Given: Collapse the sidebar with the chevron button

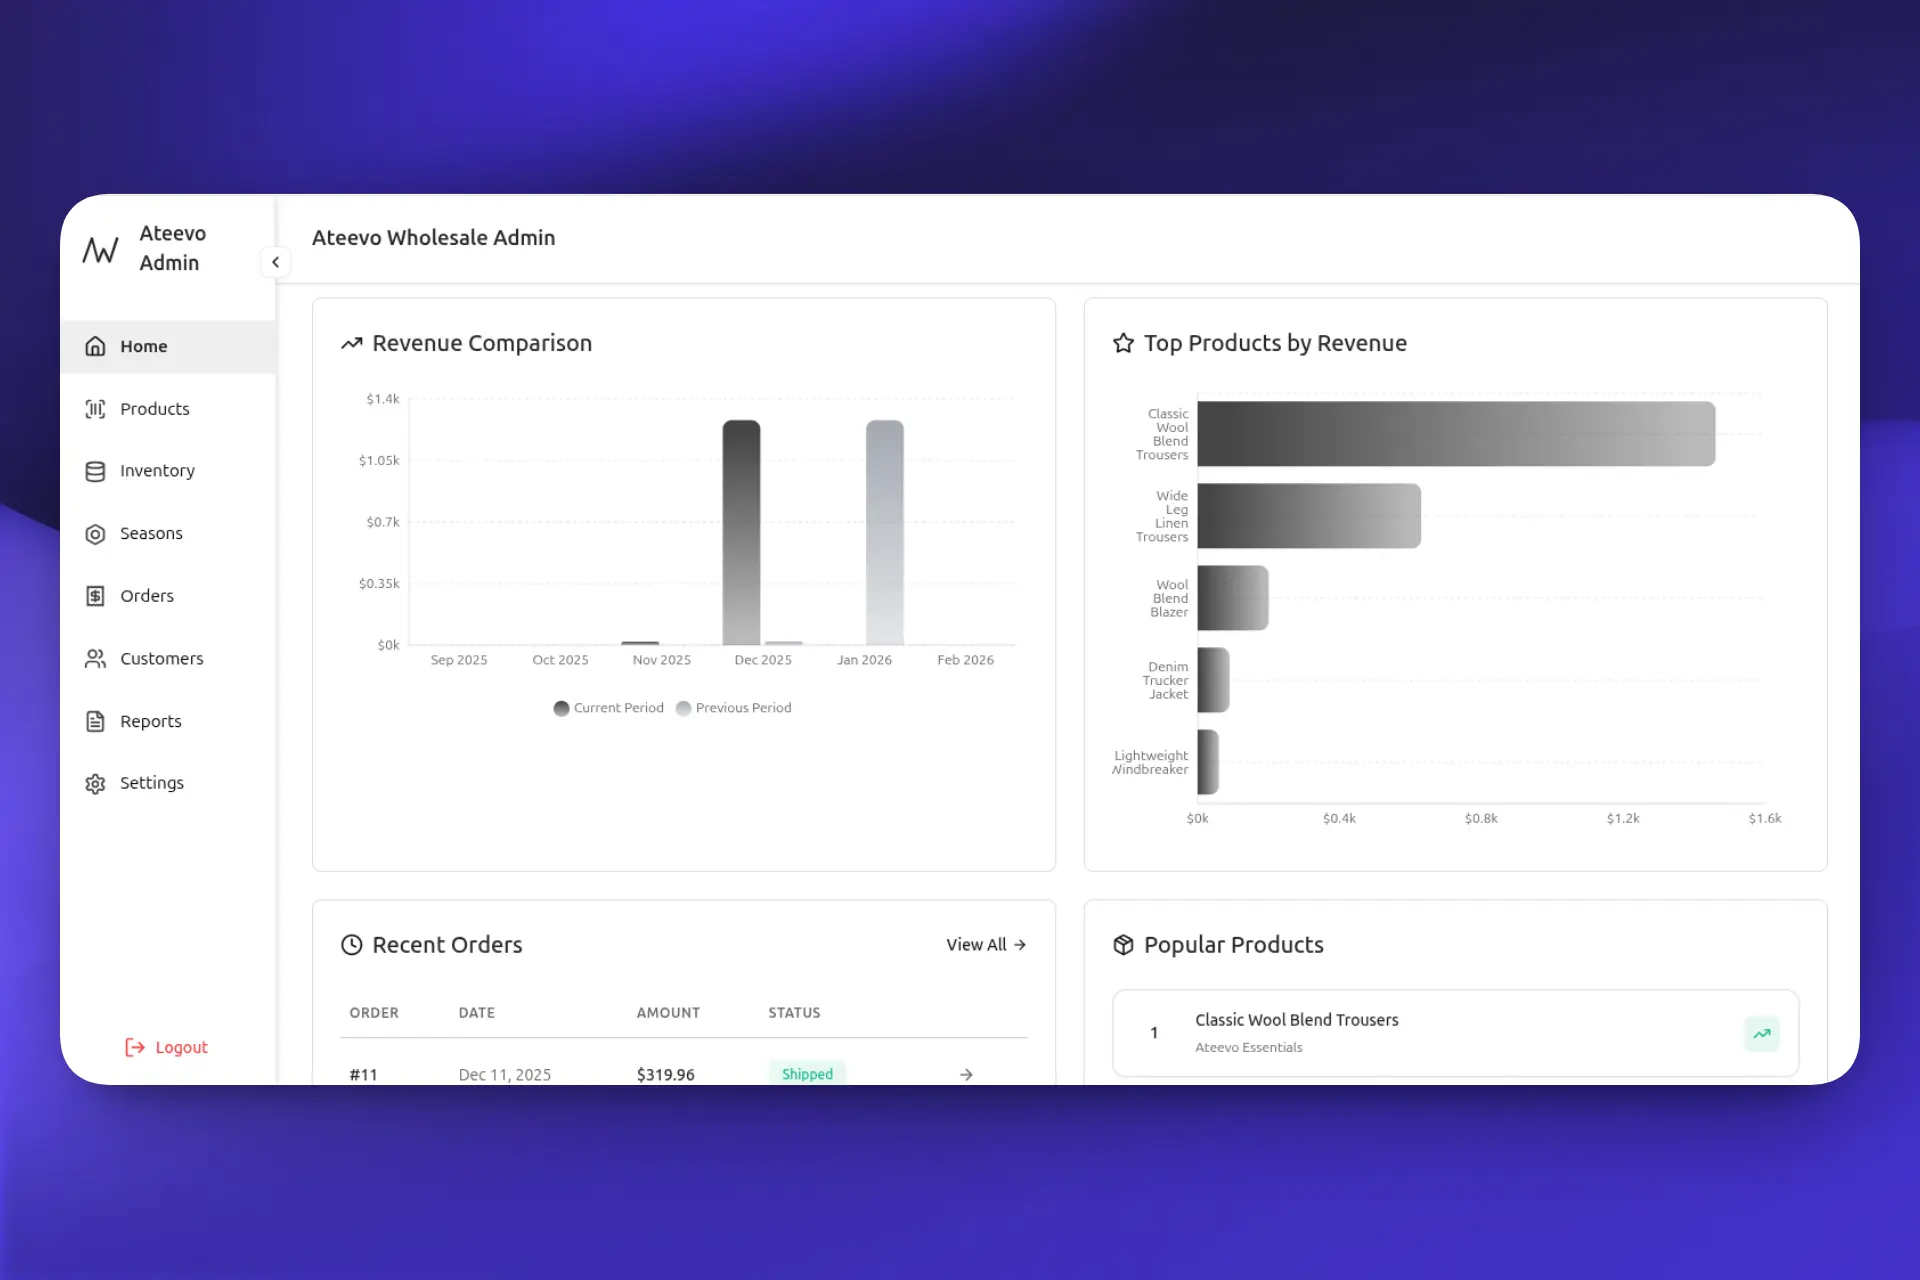Looking at the screenshot, I should 275,262.
